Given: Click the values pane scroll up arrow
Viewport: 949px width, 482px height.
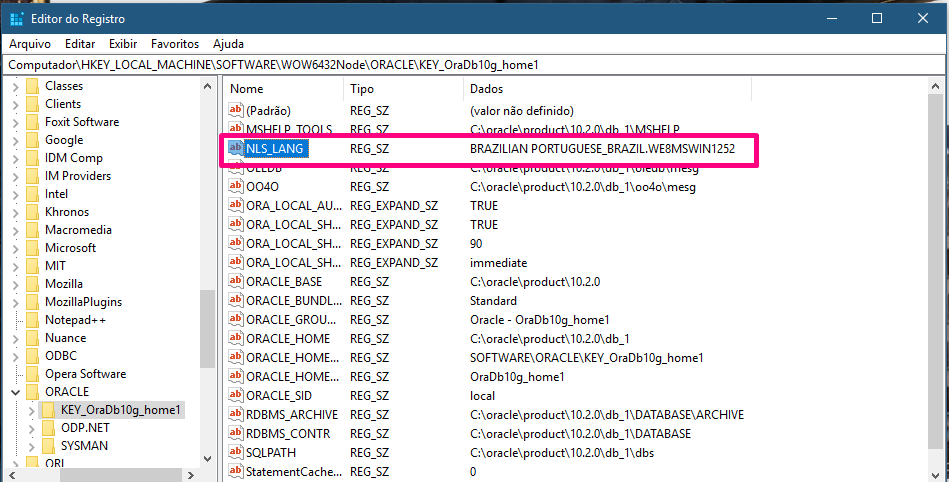Looking at the screenshot, I should (936, 87).
